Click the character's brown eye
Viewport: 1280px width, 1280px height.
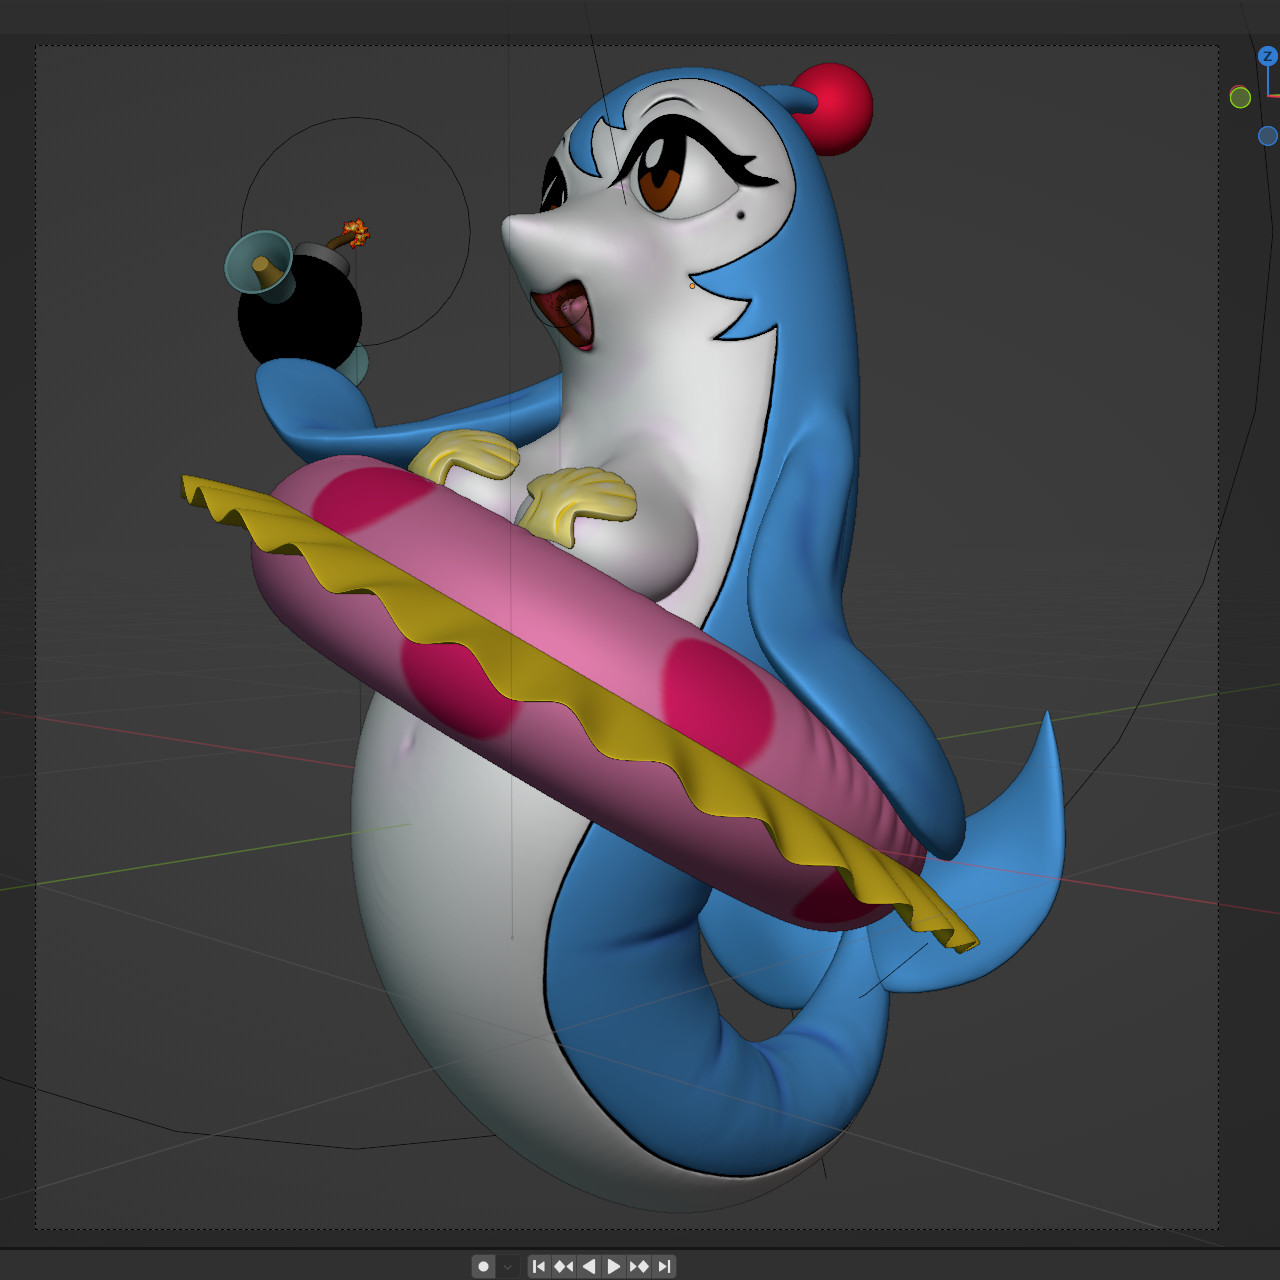pyautogui.click(x=658, y=182)
